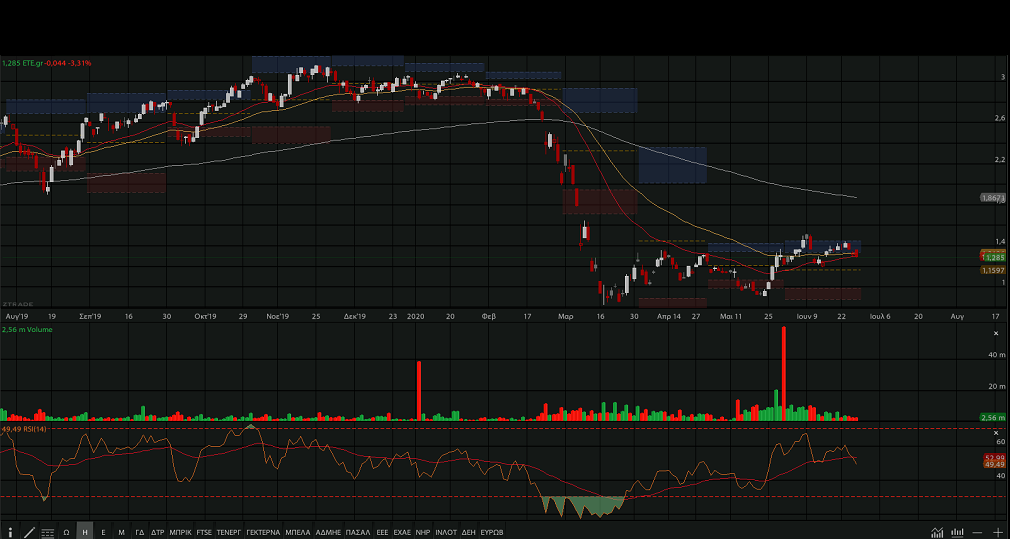Open the table list view icon
Image resolution: width=1010 pixels, height=539 pixels.
pos(47,532)
